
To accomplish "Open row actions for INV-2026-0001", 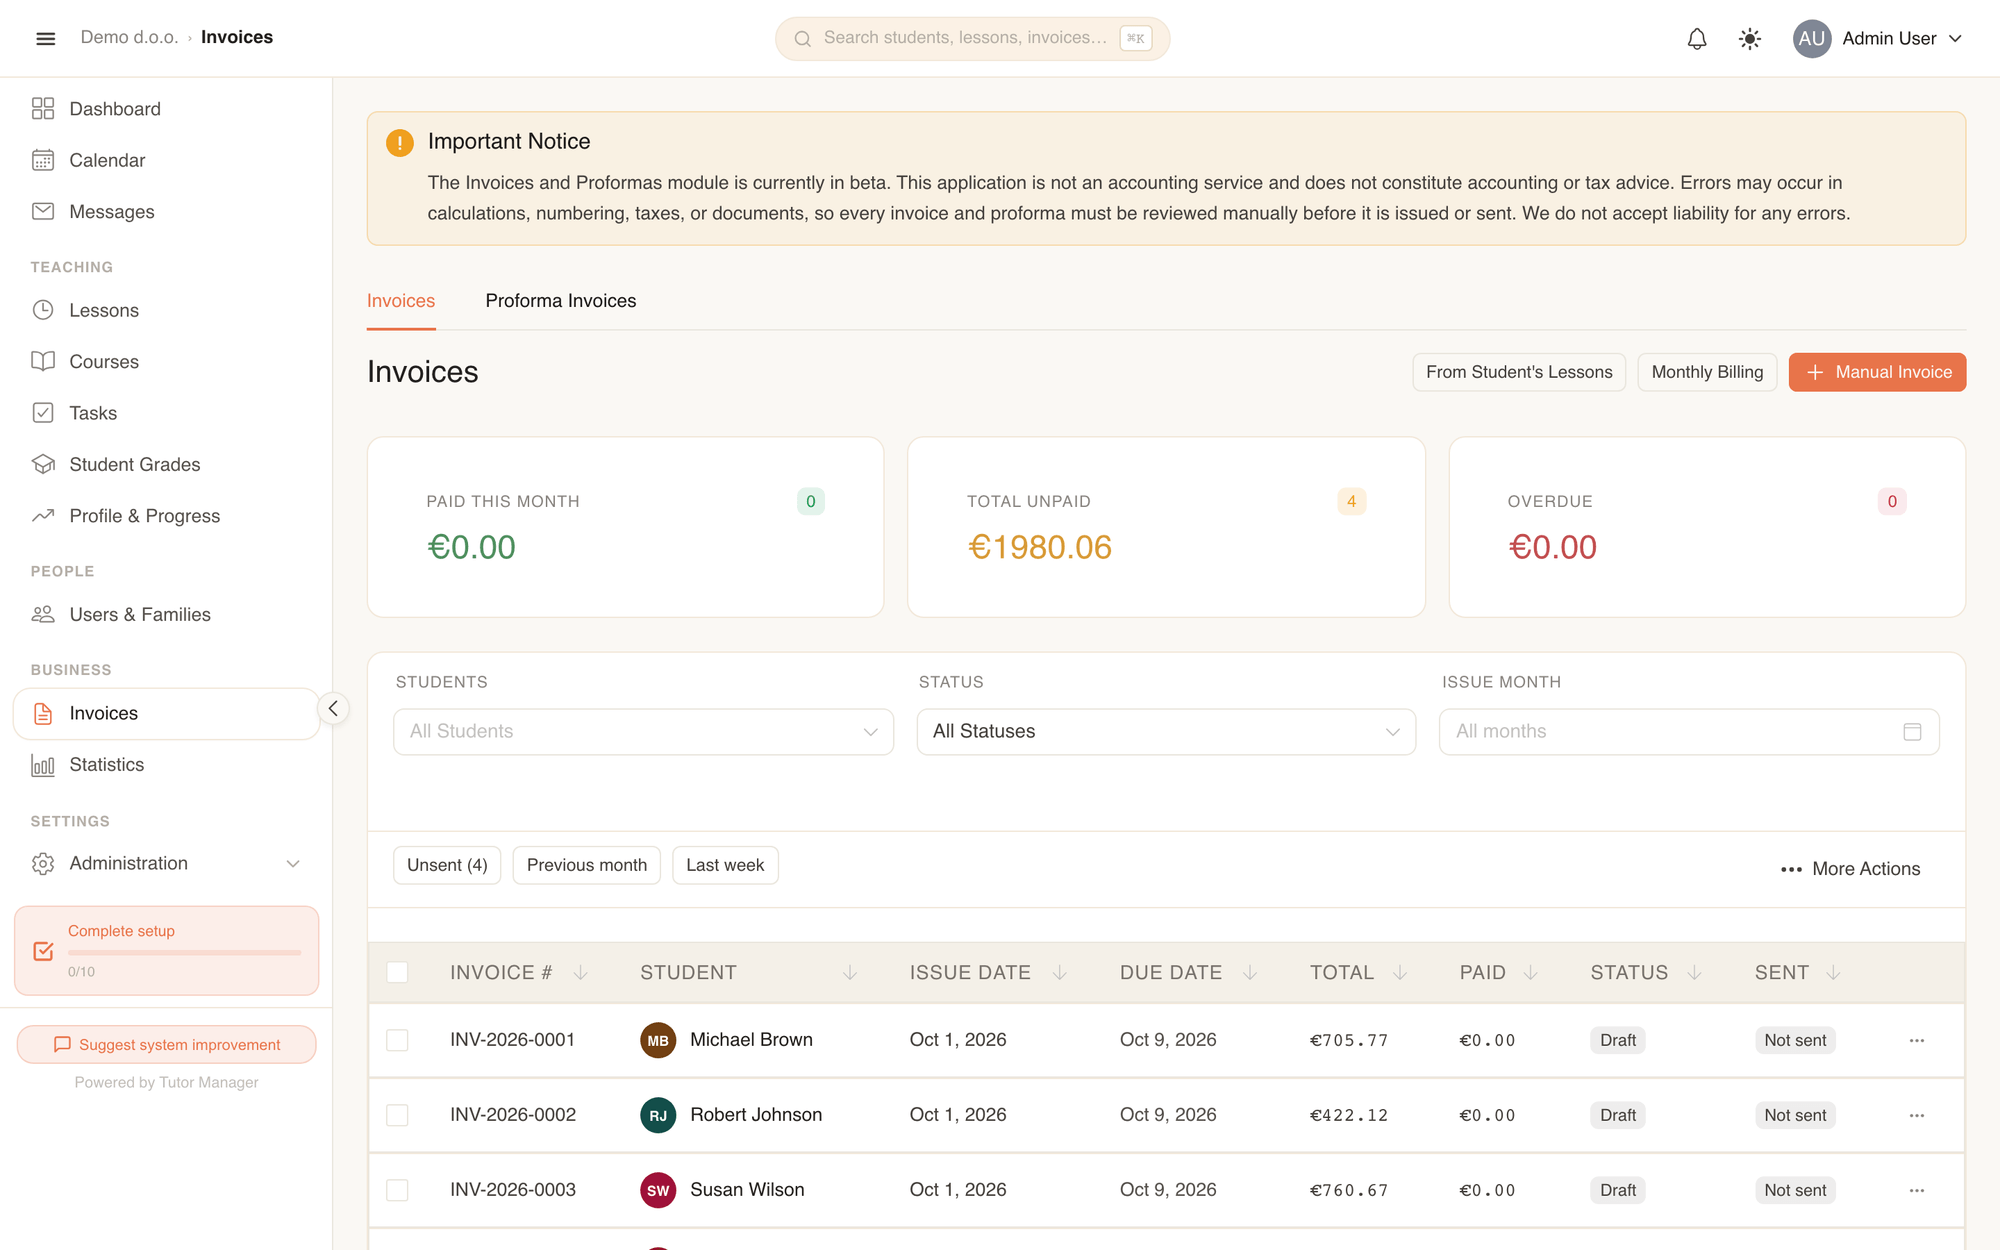I will (1916, 1040).
